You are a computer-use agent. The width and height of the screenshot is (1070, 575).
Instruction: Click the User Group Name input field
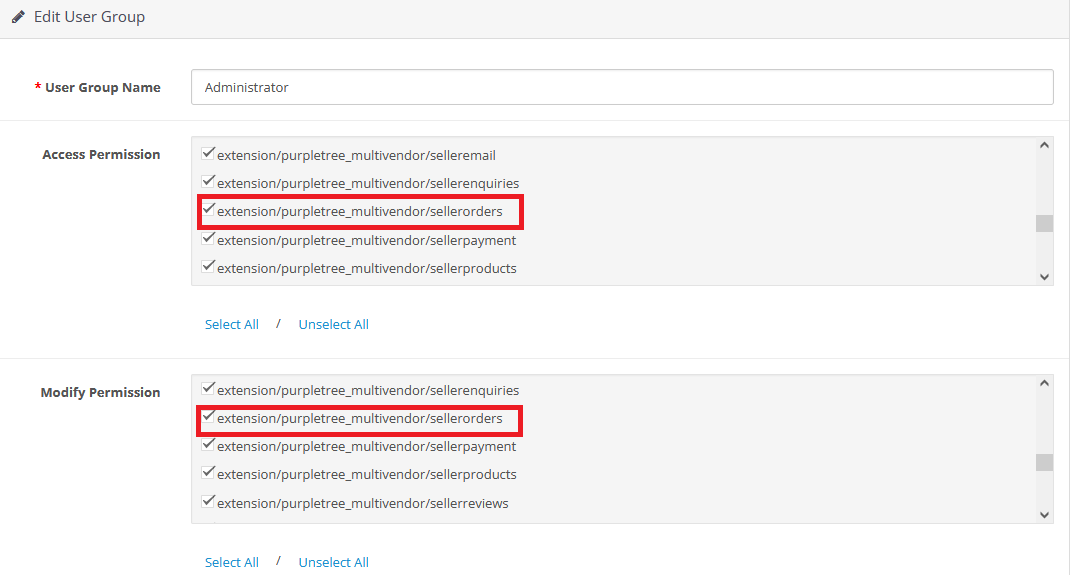622,87
